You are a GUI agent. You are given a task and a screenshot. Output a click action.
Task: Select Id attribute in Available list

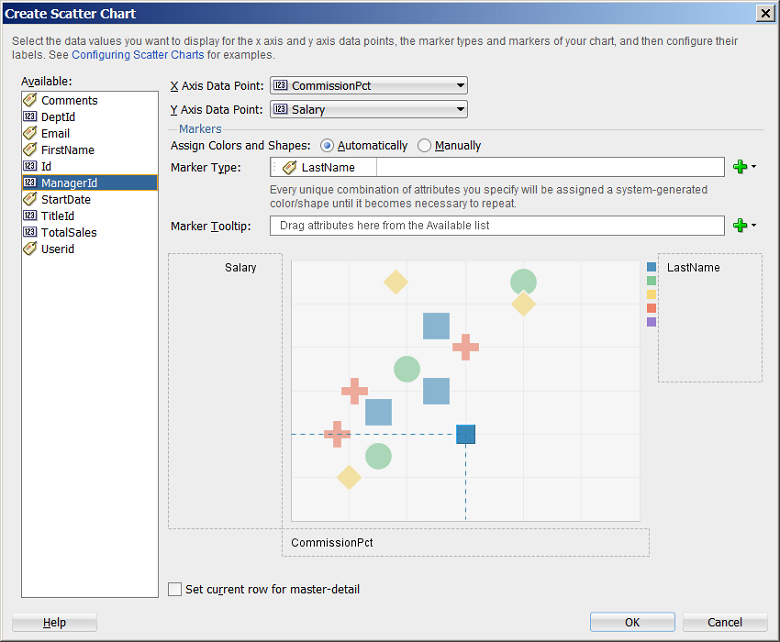tap(90, 166)
